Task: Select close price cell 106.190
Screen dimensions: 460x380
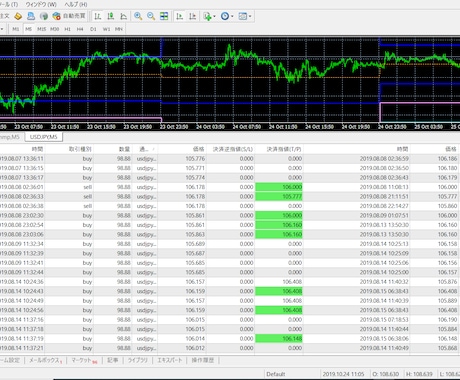Action: tap(447, 320)
